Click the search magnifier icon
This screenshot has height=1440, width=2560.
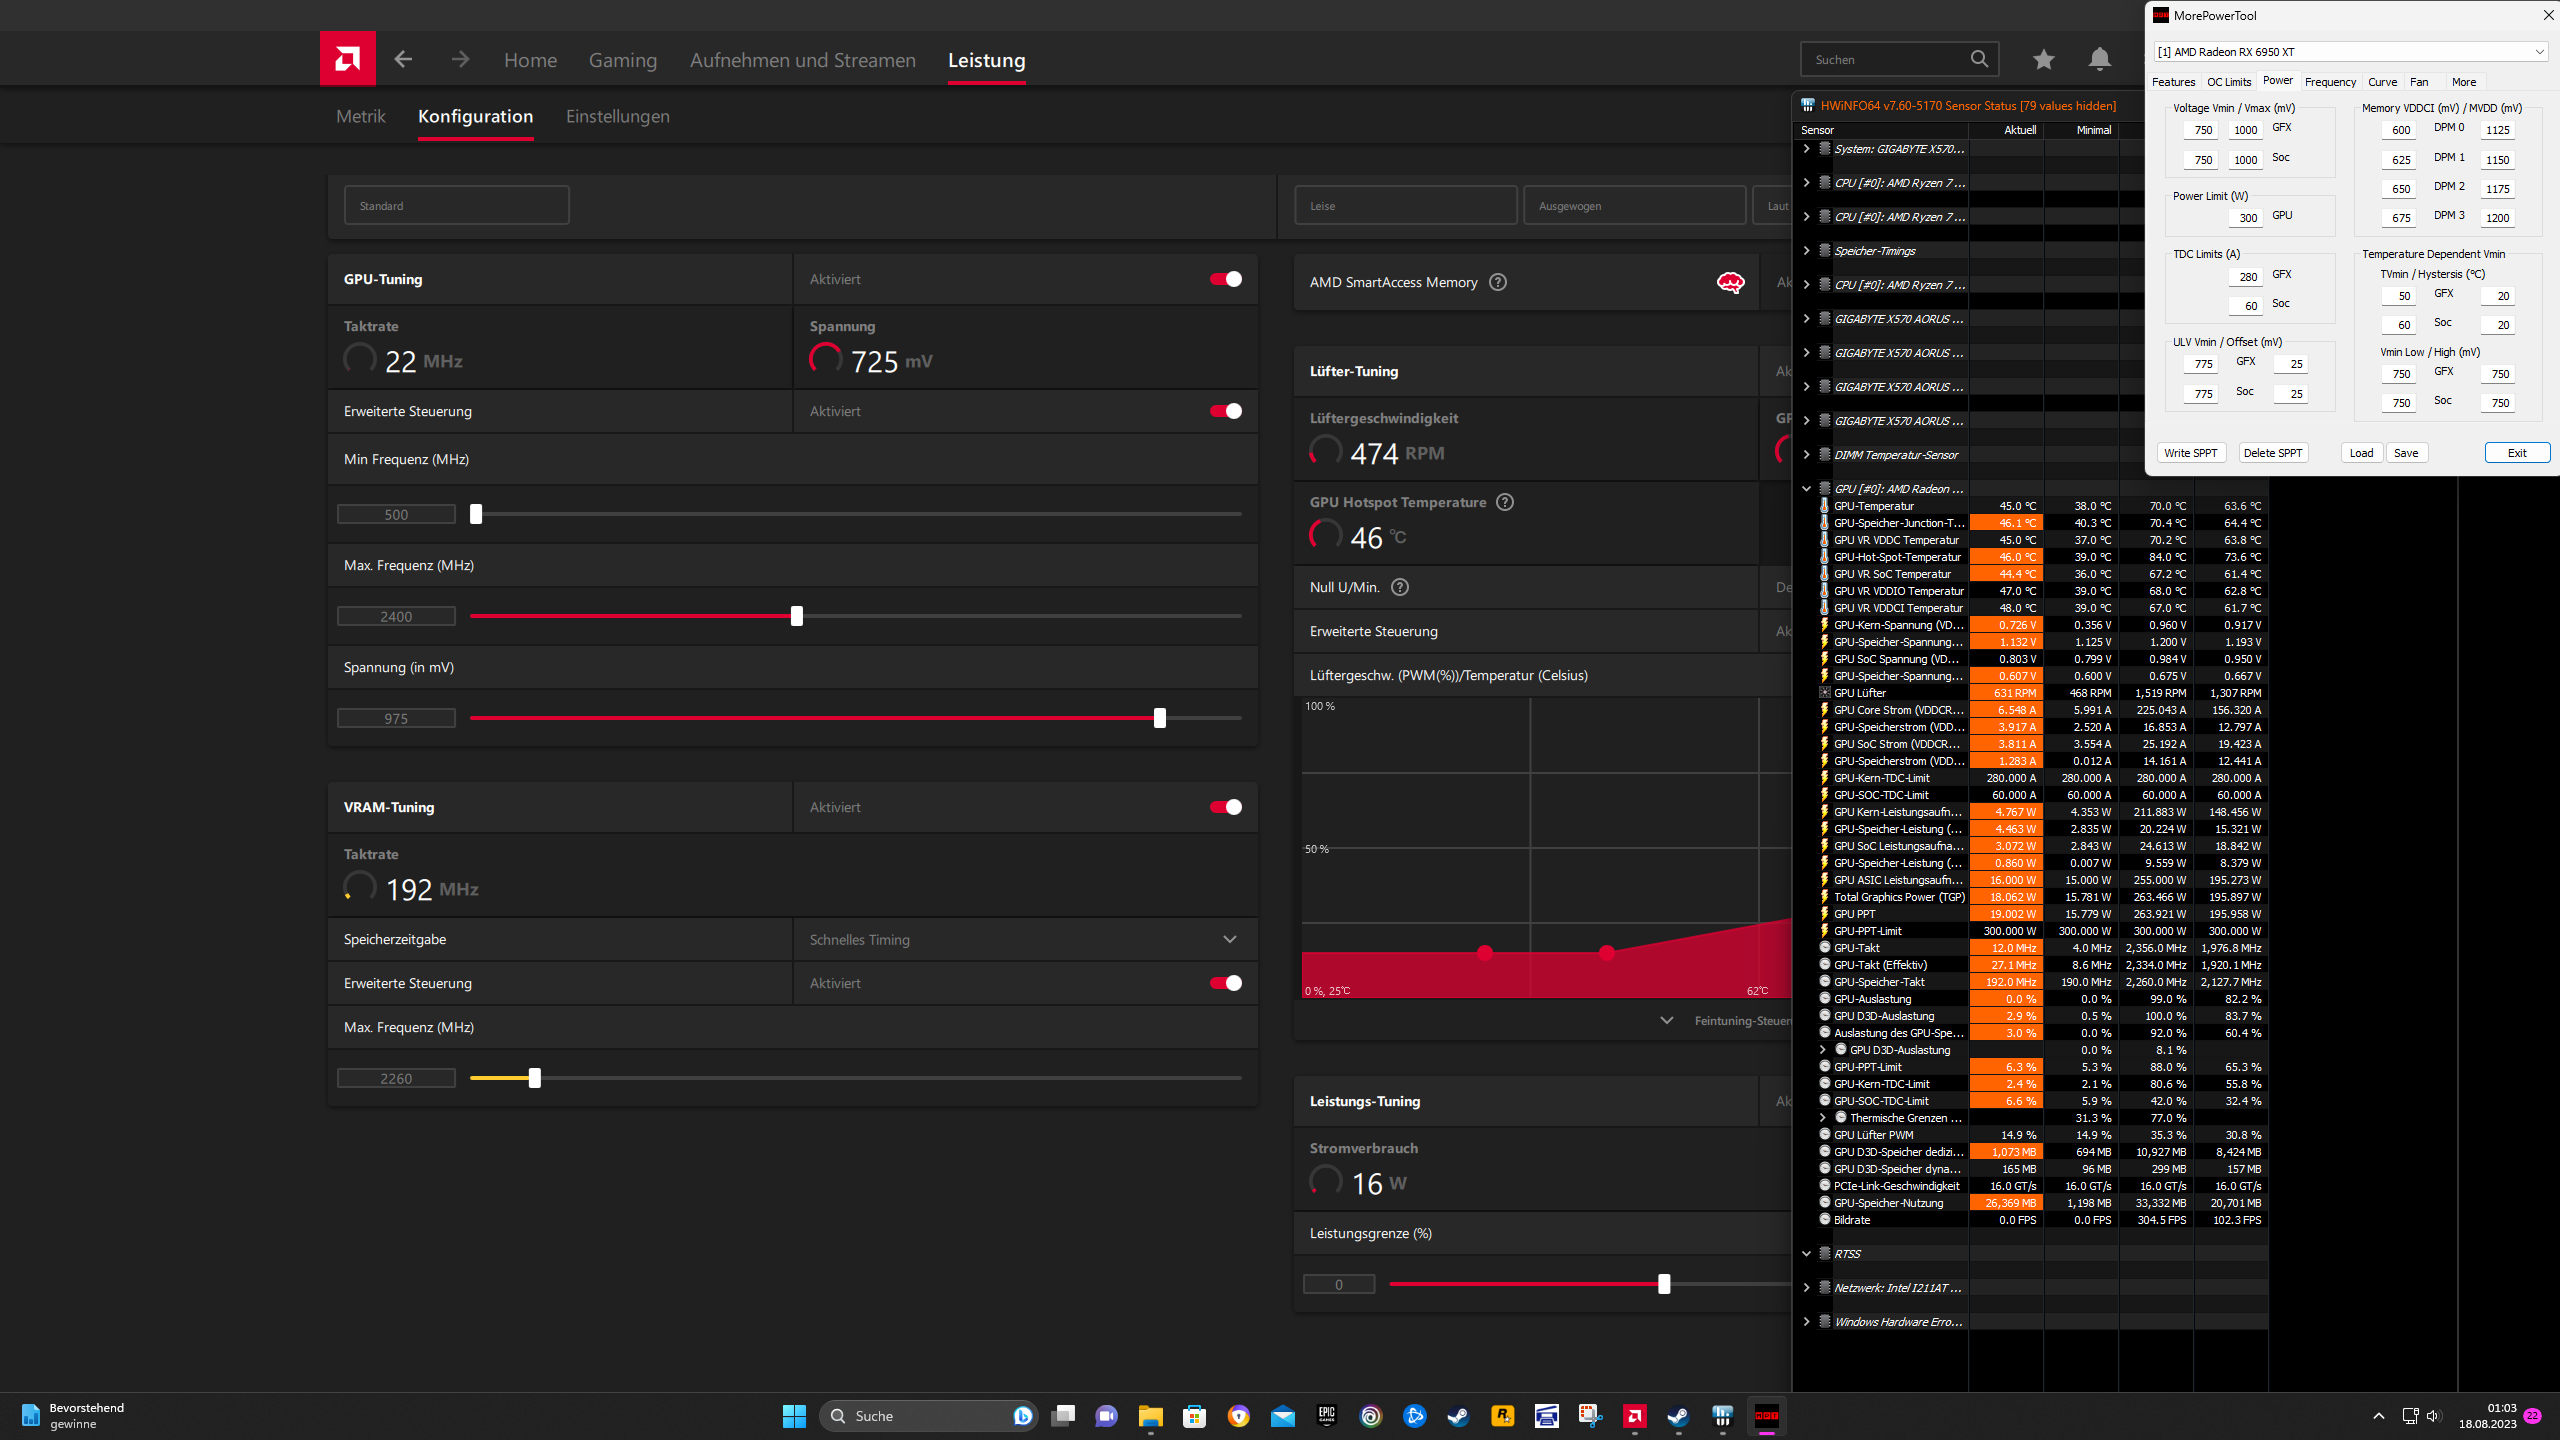click(x=1979, y=59)
